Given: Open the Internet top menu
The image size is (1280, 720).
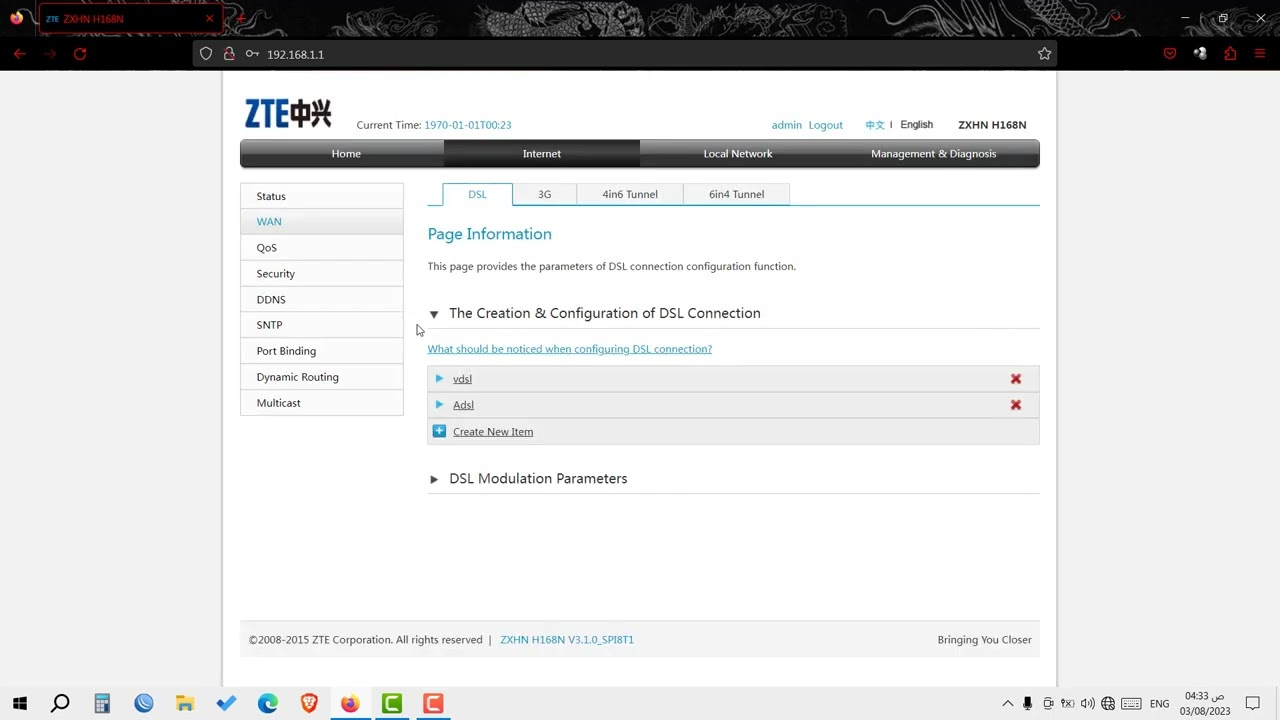Looking at the screenshot, I should (542, 154).
